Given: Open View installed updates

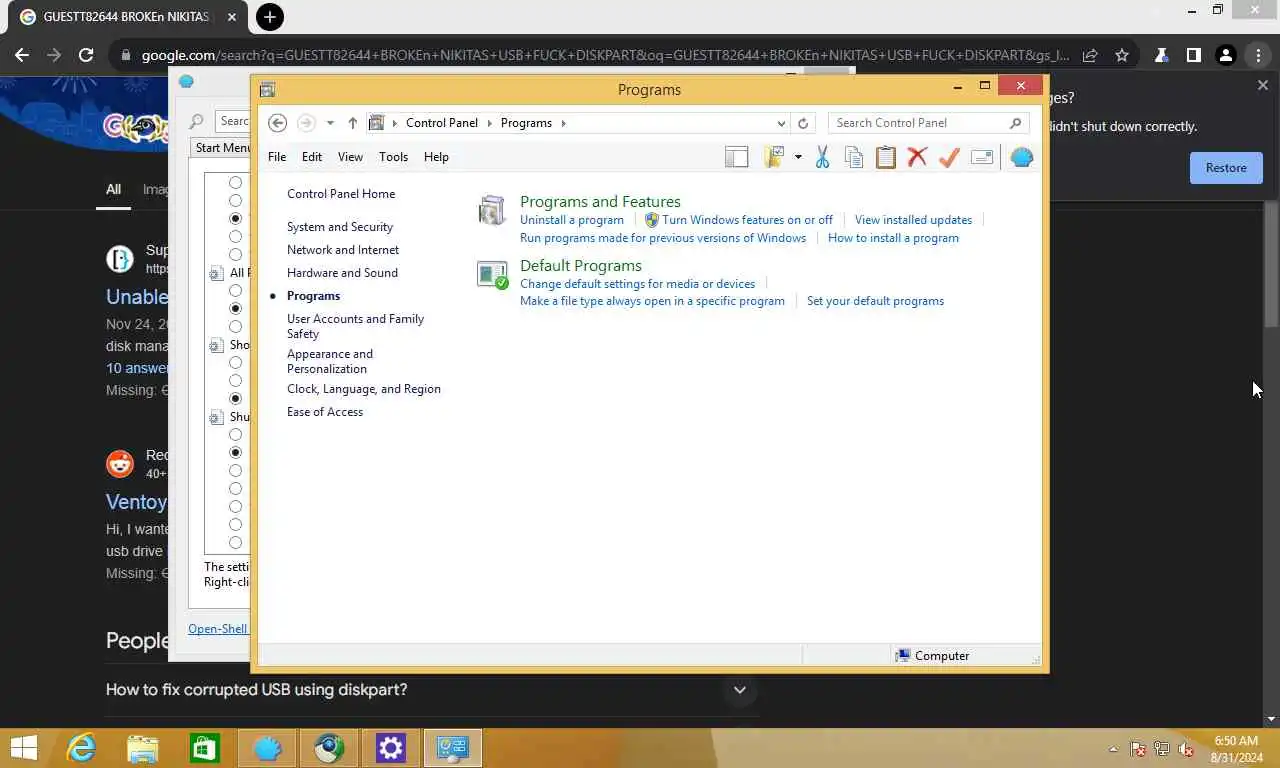Looking at the screenshot, I should pos(913,220).
